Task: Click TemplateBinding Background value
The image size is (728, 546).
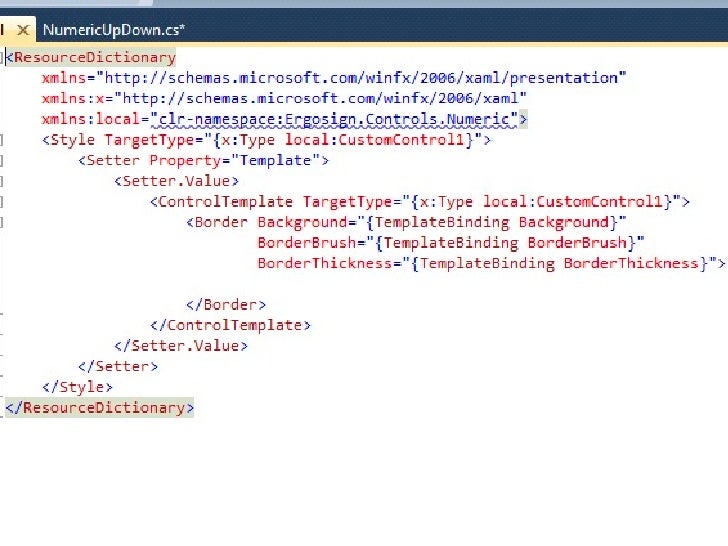Action: click(492, 222)
